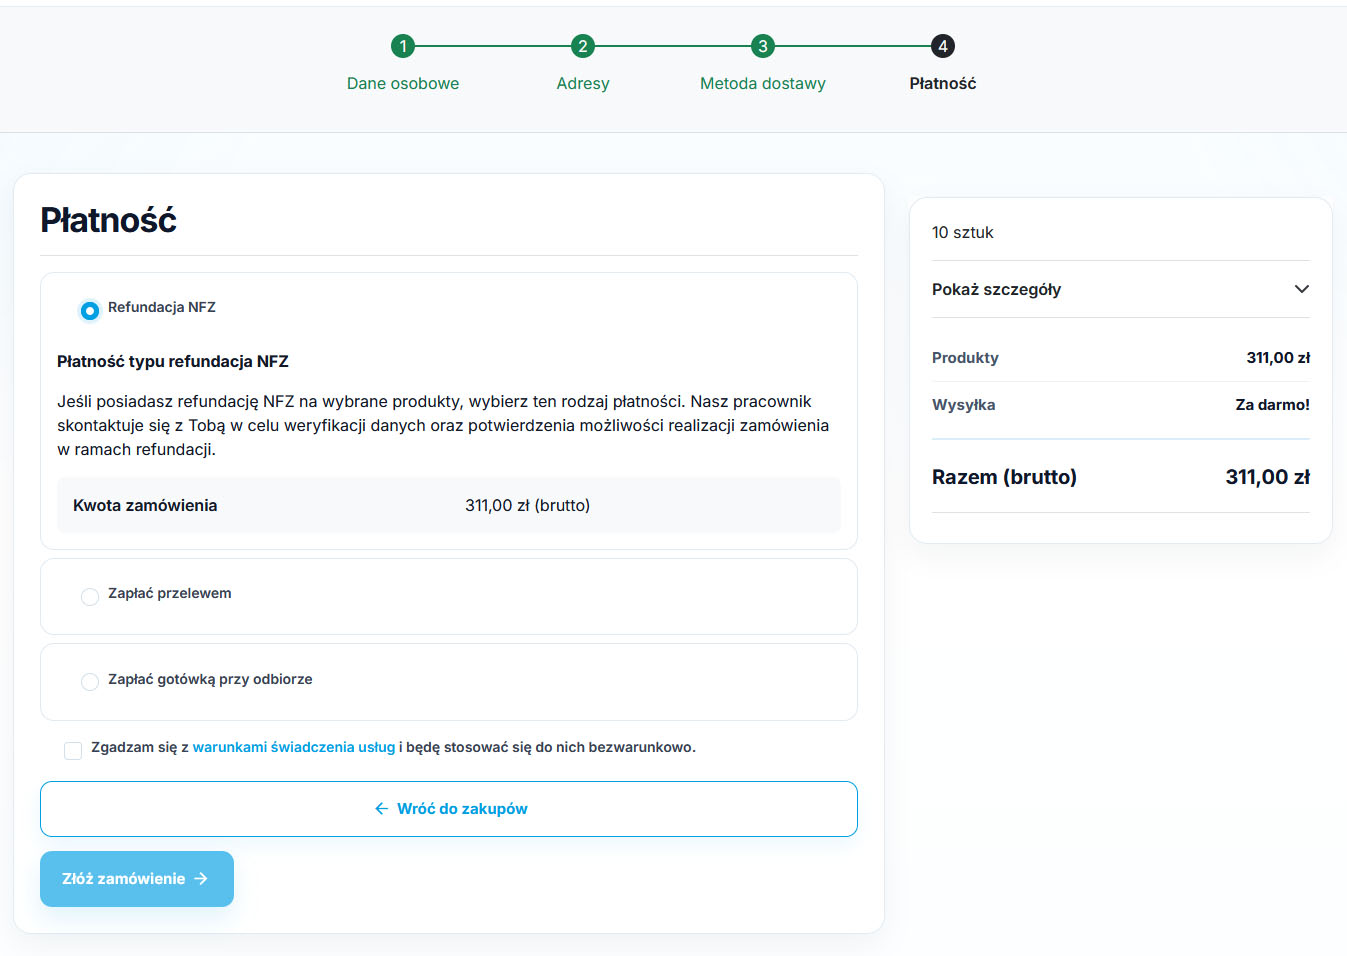Image resolution: width=1347 pixels, height=956 pixels.
Task: Click the 'Płatność typu refundacja NFZ' heading
Action: [x=173, y=362]
